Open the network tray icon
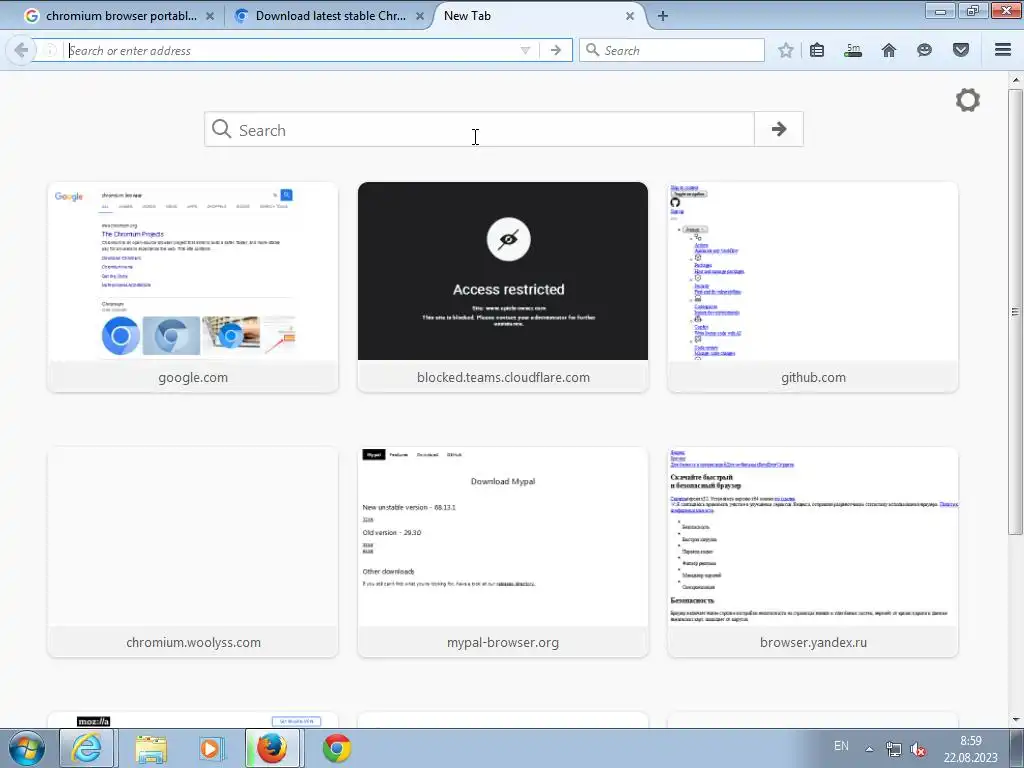The height and width of the screenshot is (768, 1024). [893, 749]
